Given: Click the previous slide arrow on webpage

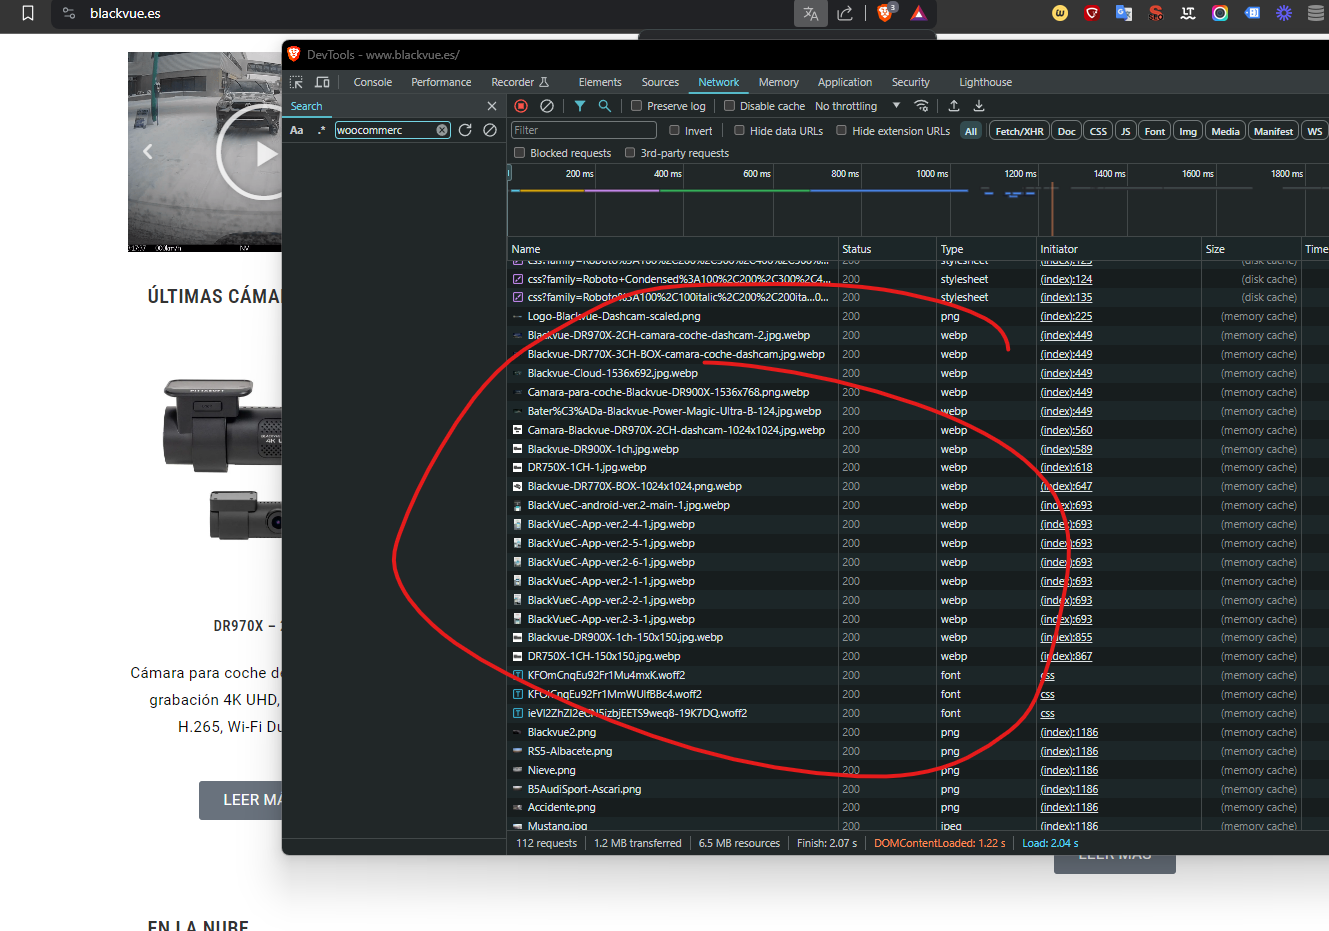Looking at the screenshot, I should [x=148, y=152].
